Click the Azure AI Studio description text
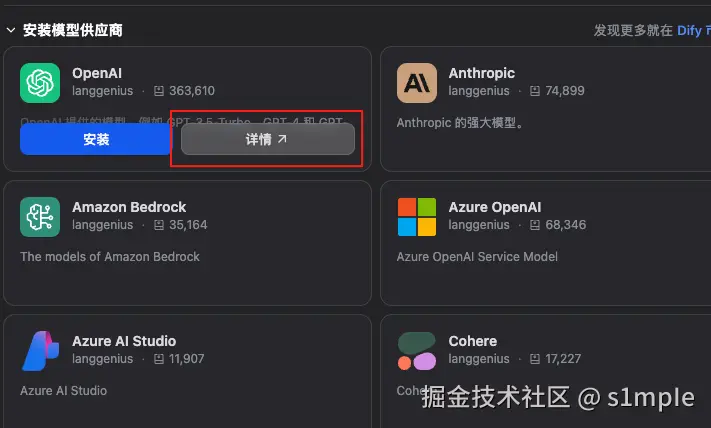 point(63,390)
